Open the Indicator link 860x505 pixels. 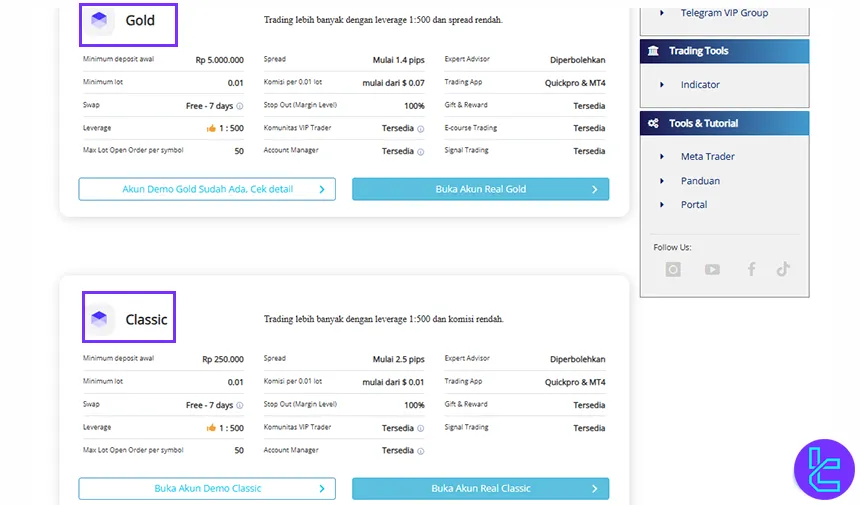[x=700, y=84]
